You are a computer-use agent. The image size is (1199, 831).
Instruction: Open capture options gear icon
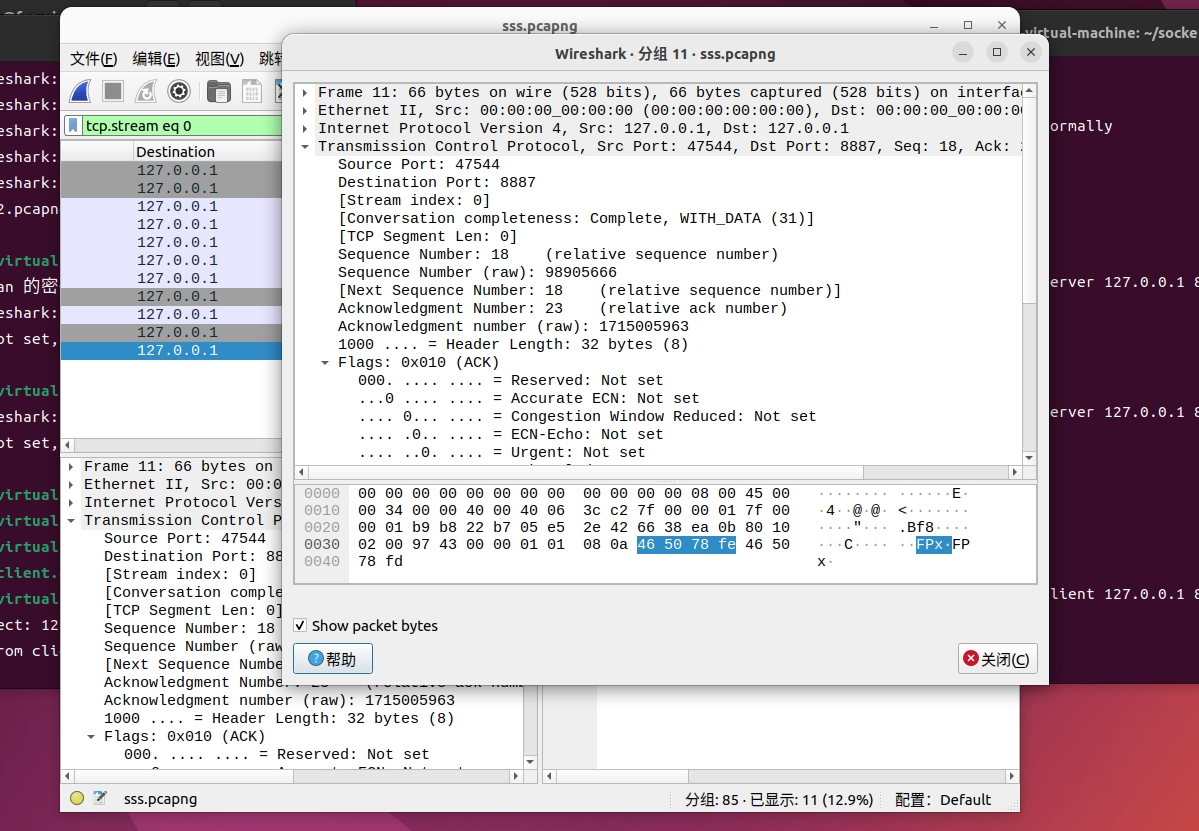[x=179, y=92]
